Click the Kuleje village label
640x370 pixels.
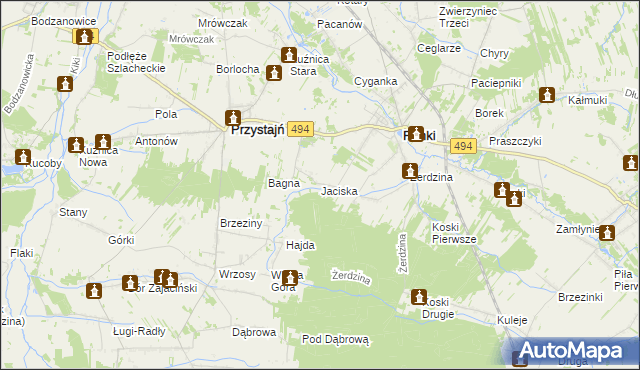(x=512, y=320)
